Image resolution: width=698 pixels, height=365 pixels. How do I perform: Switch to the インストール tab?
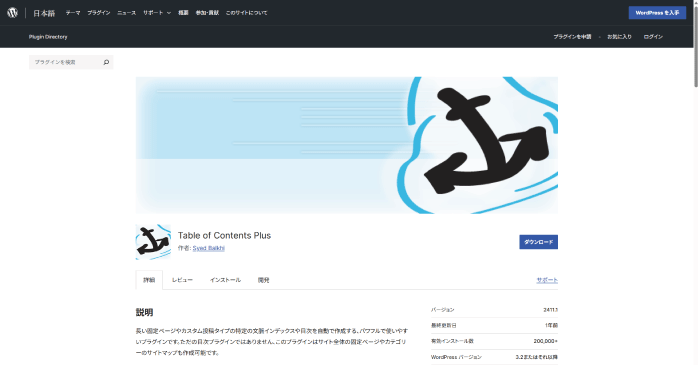pyautogui.click(x=225, y=280)
